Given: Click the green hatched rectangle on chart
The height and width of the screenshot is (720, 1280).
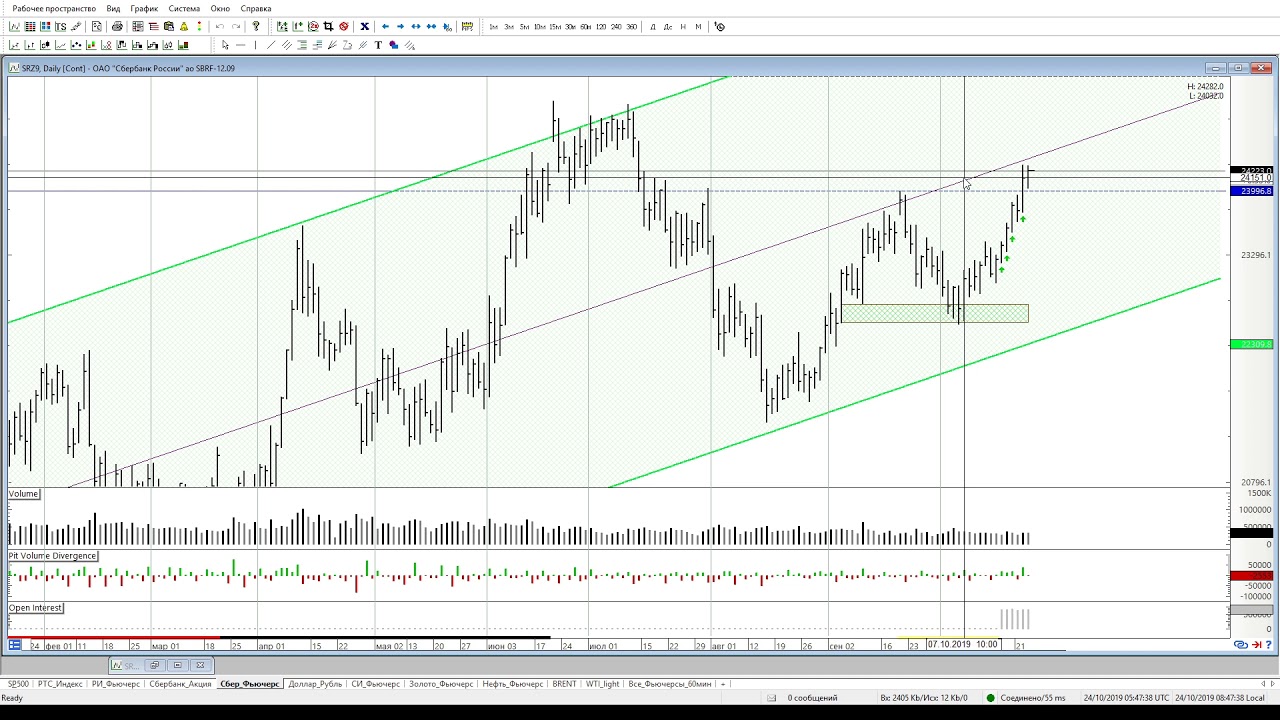Looking at the screenshot, I should [935, 313].
